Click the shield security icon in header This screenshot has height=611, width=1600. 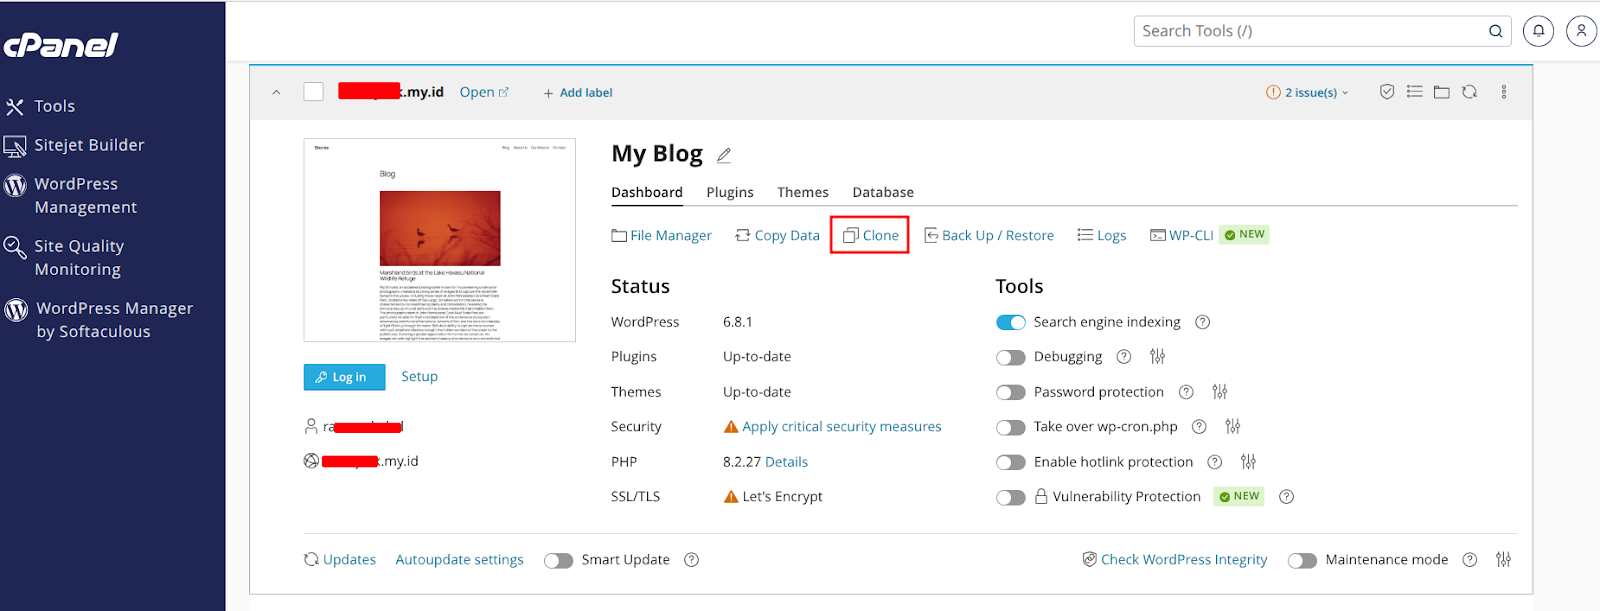tap(1387, 92)
